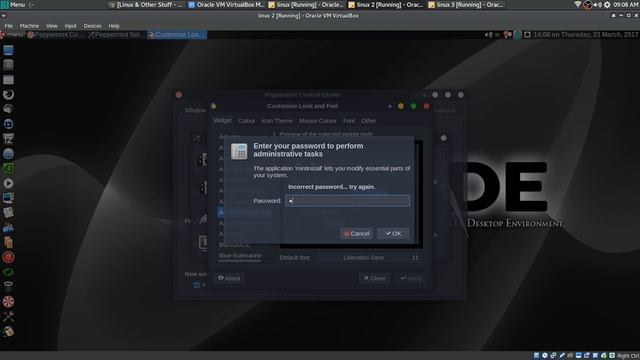Select Blue-Submarine in the widget theme list
The width and height of the screenshot is (640, 360).
[240, 256]
